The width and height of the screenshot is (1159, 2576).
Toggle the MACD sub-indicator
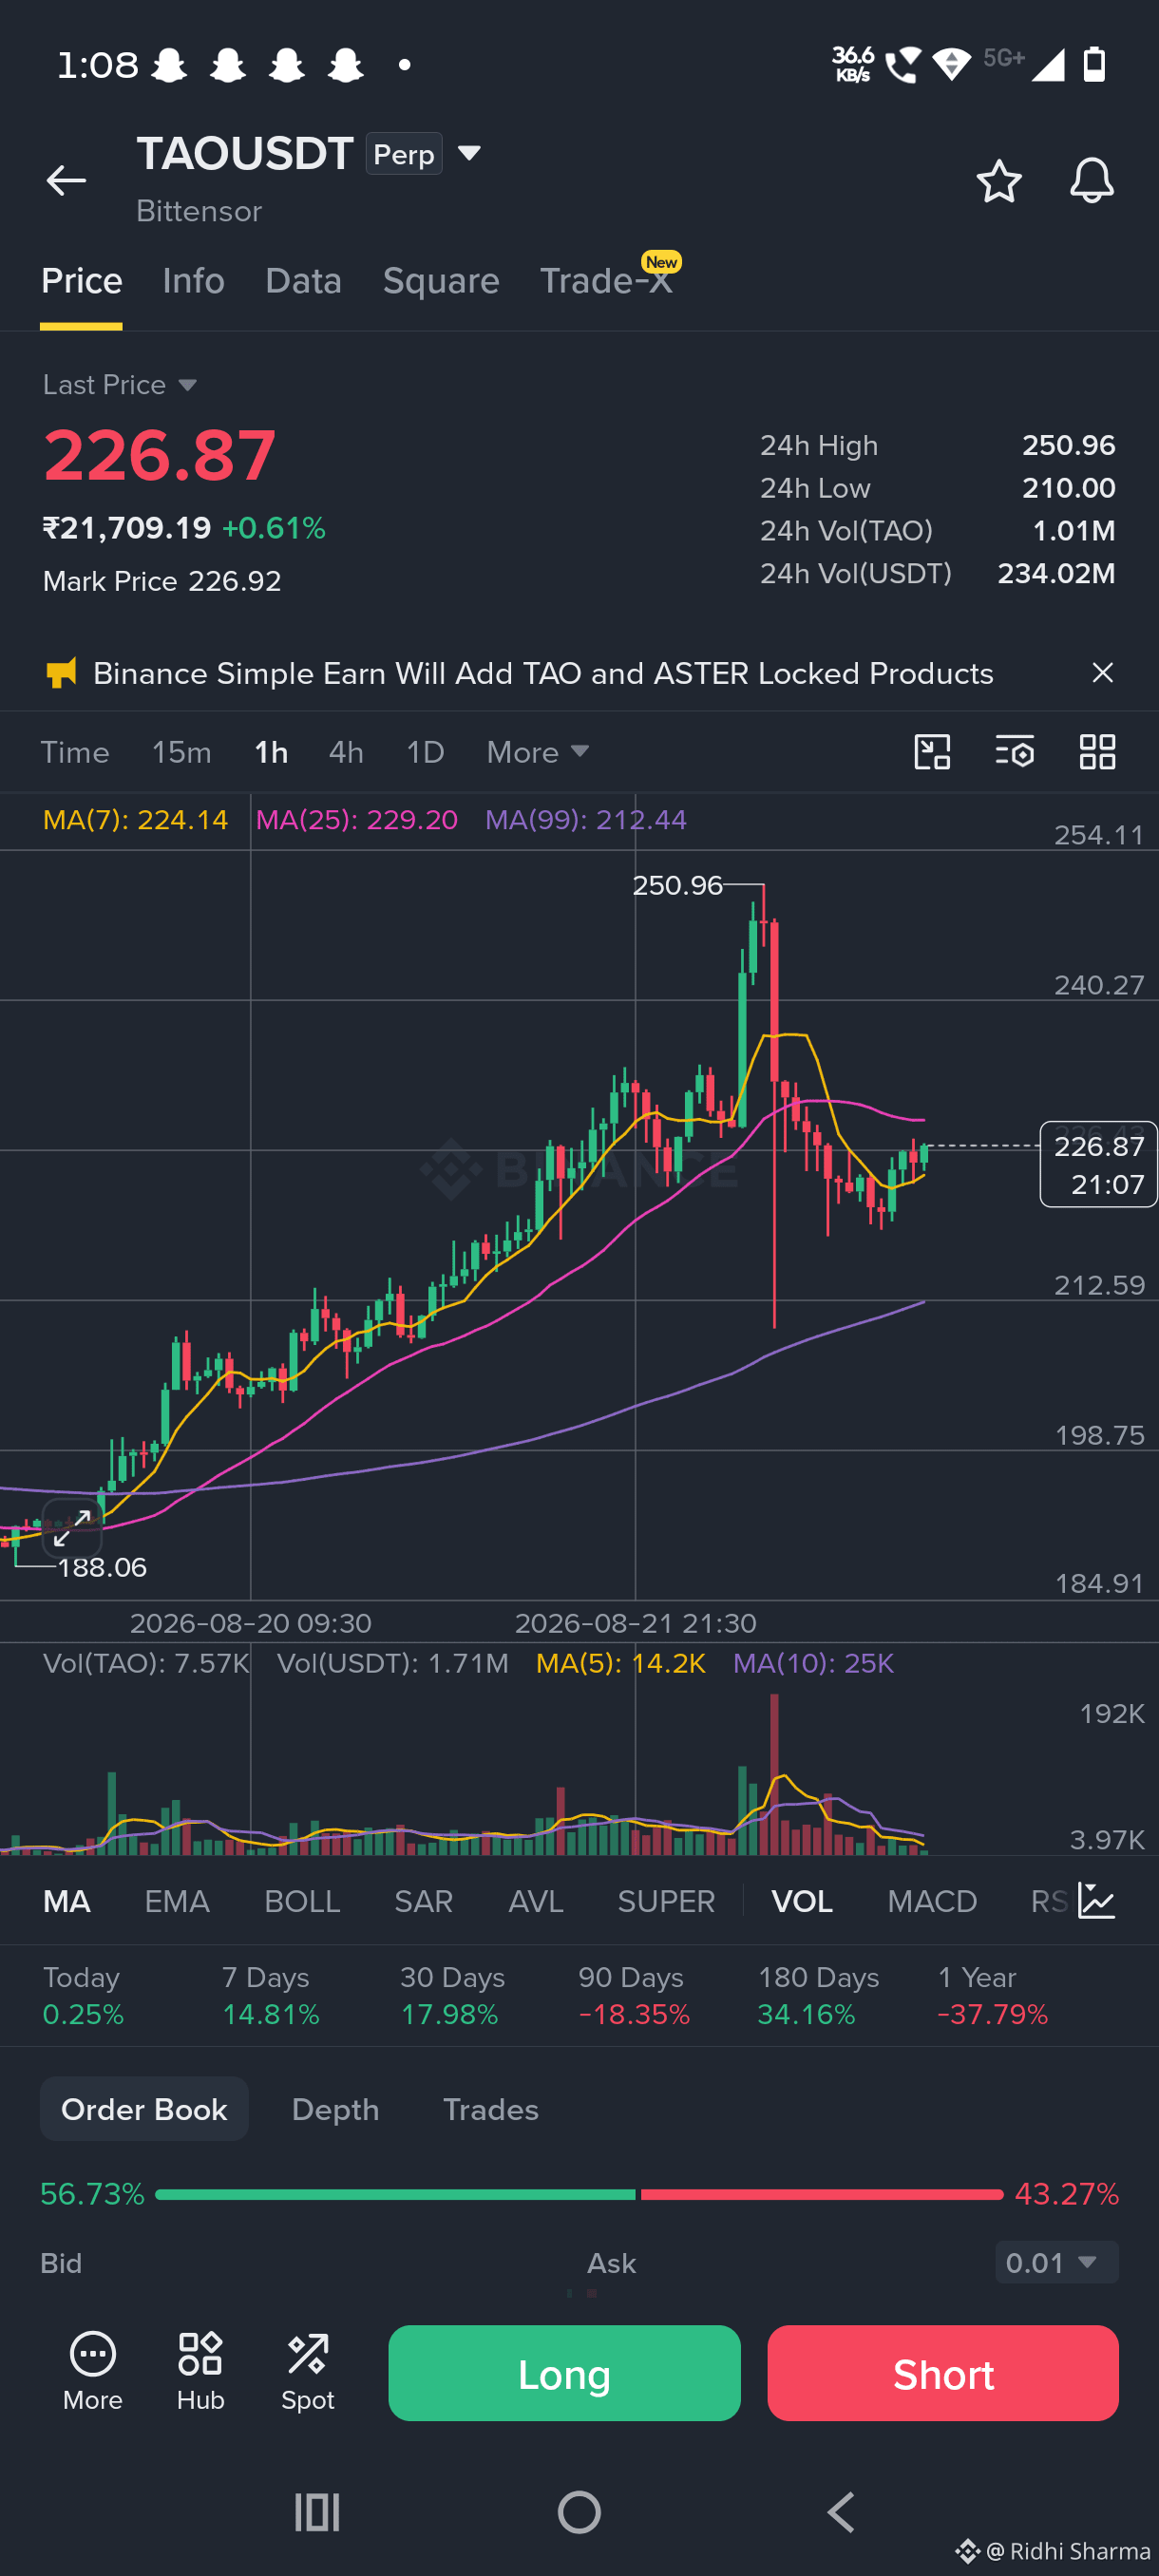click(932, 1901)
